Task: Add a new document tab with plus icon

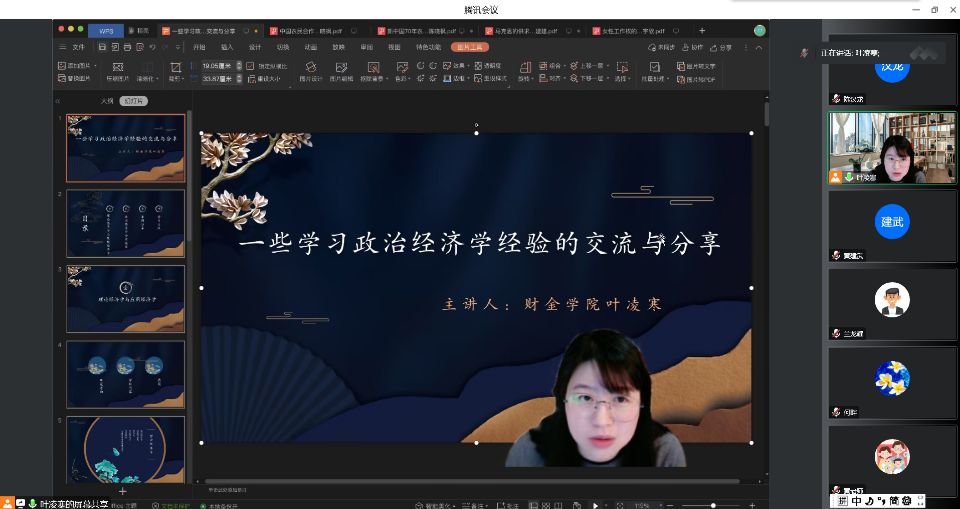Action: click(702, 31)
